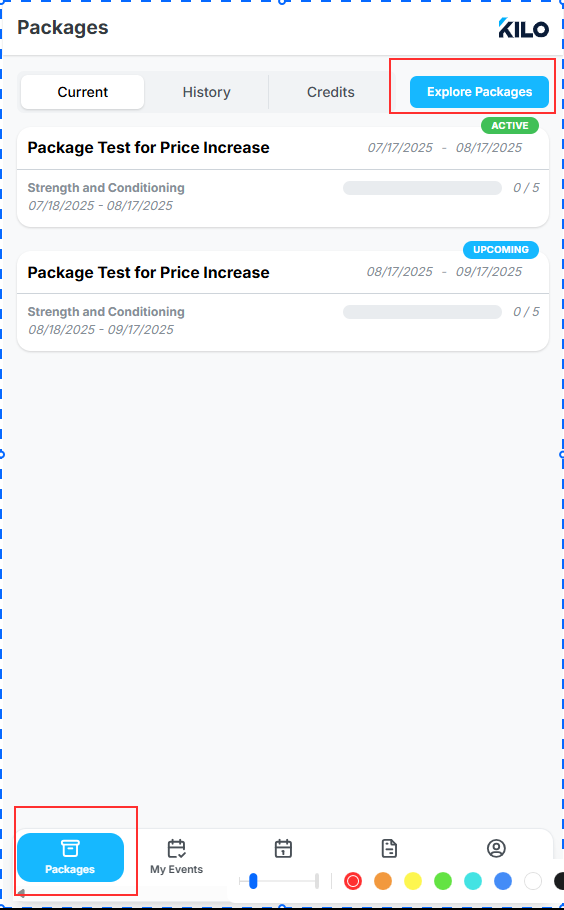Viewport: 564px width, 910px height.
Task: Click the Explore Packages button
Action: click(479, 92)
